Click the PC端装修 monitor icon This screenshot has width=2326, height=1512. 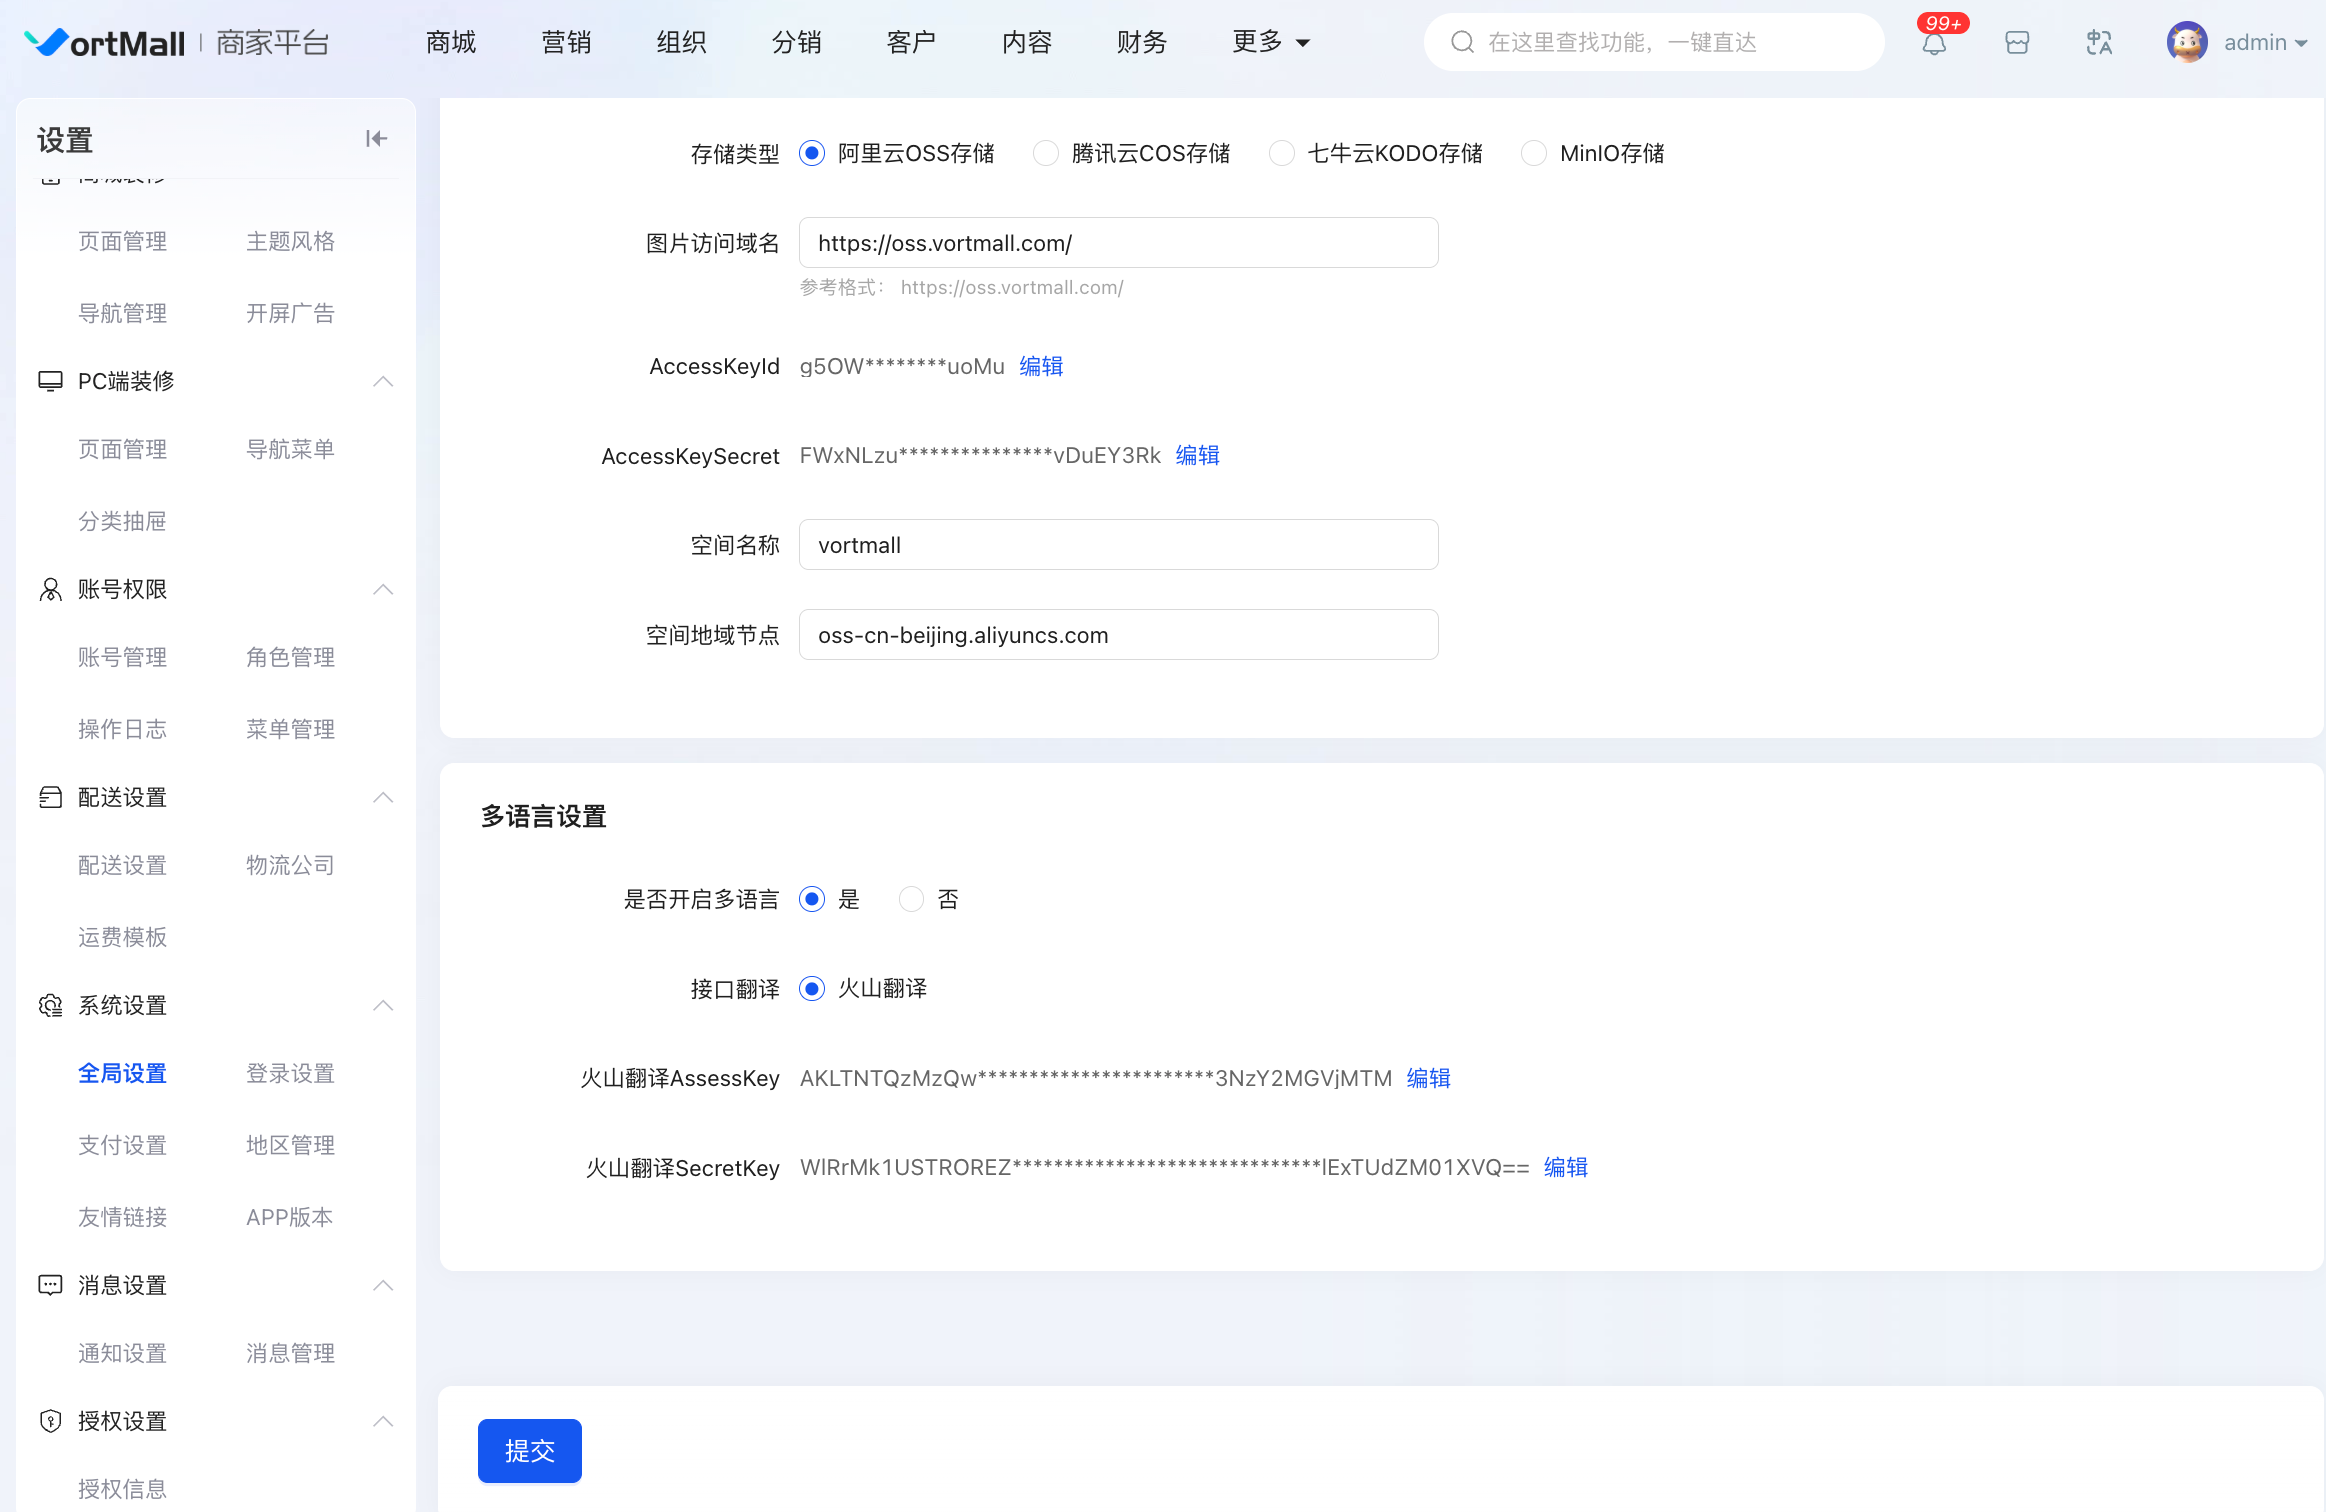pos(50,381)
